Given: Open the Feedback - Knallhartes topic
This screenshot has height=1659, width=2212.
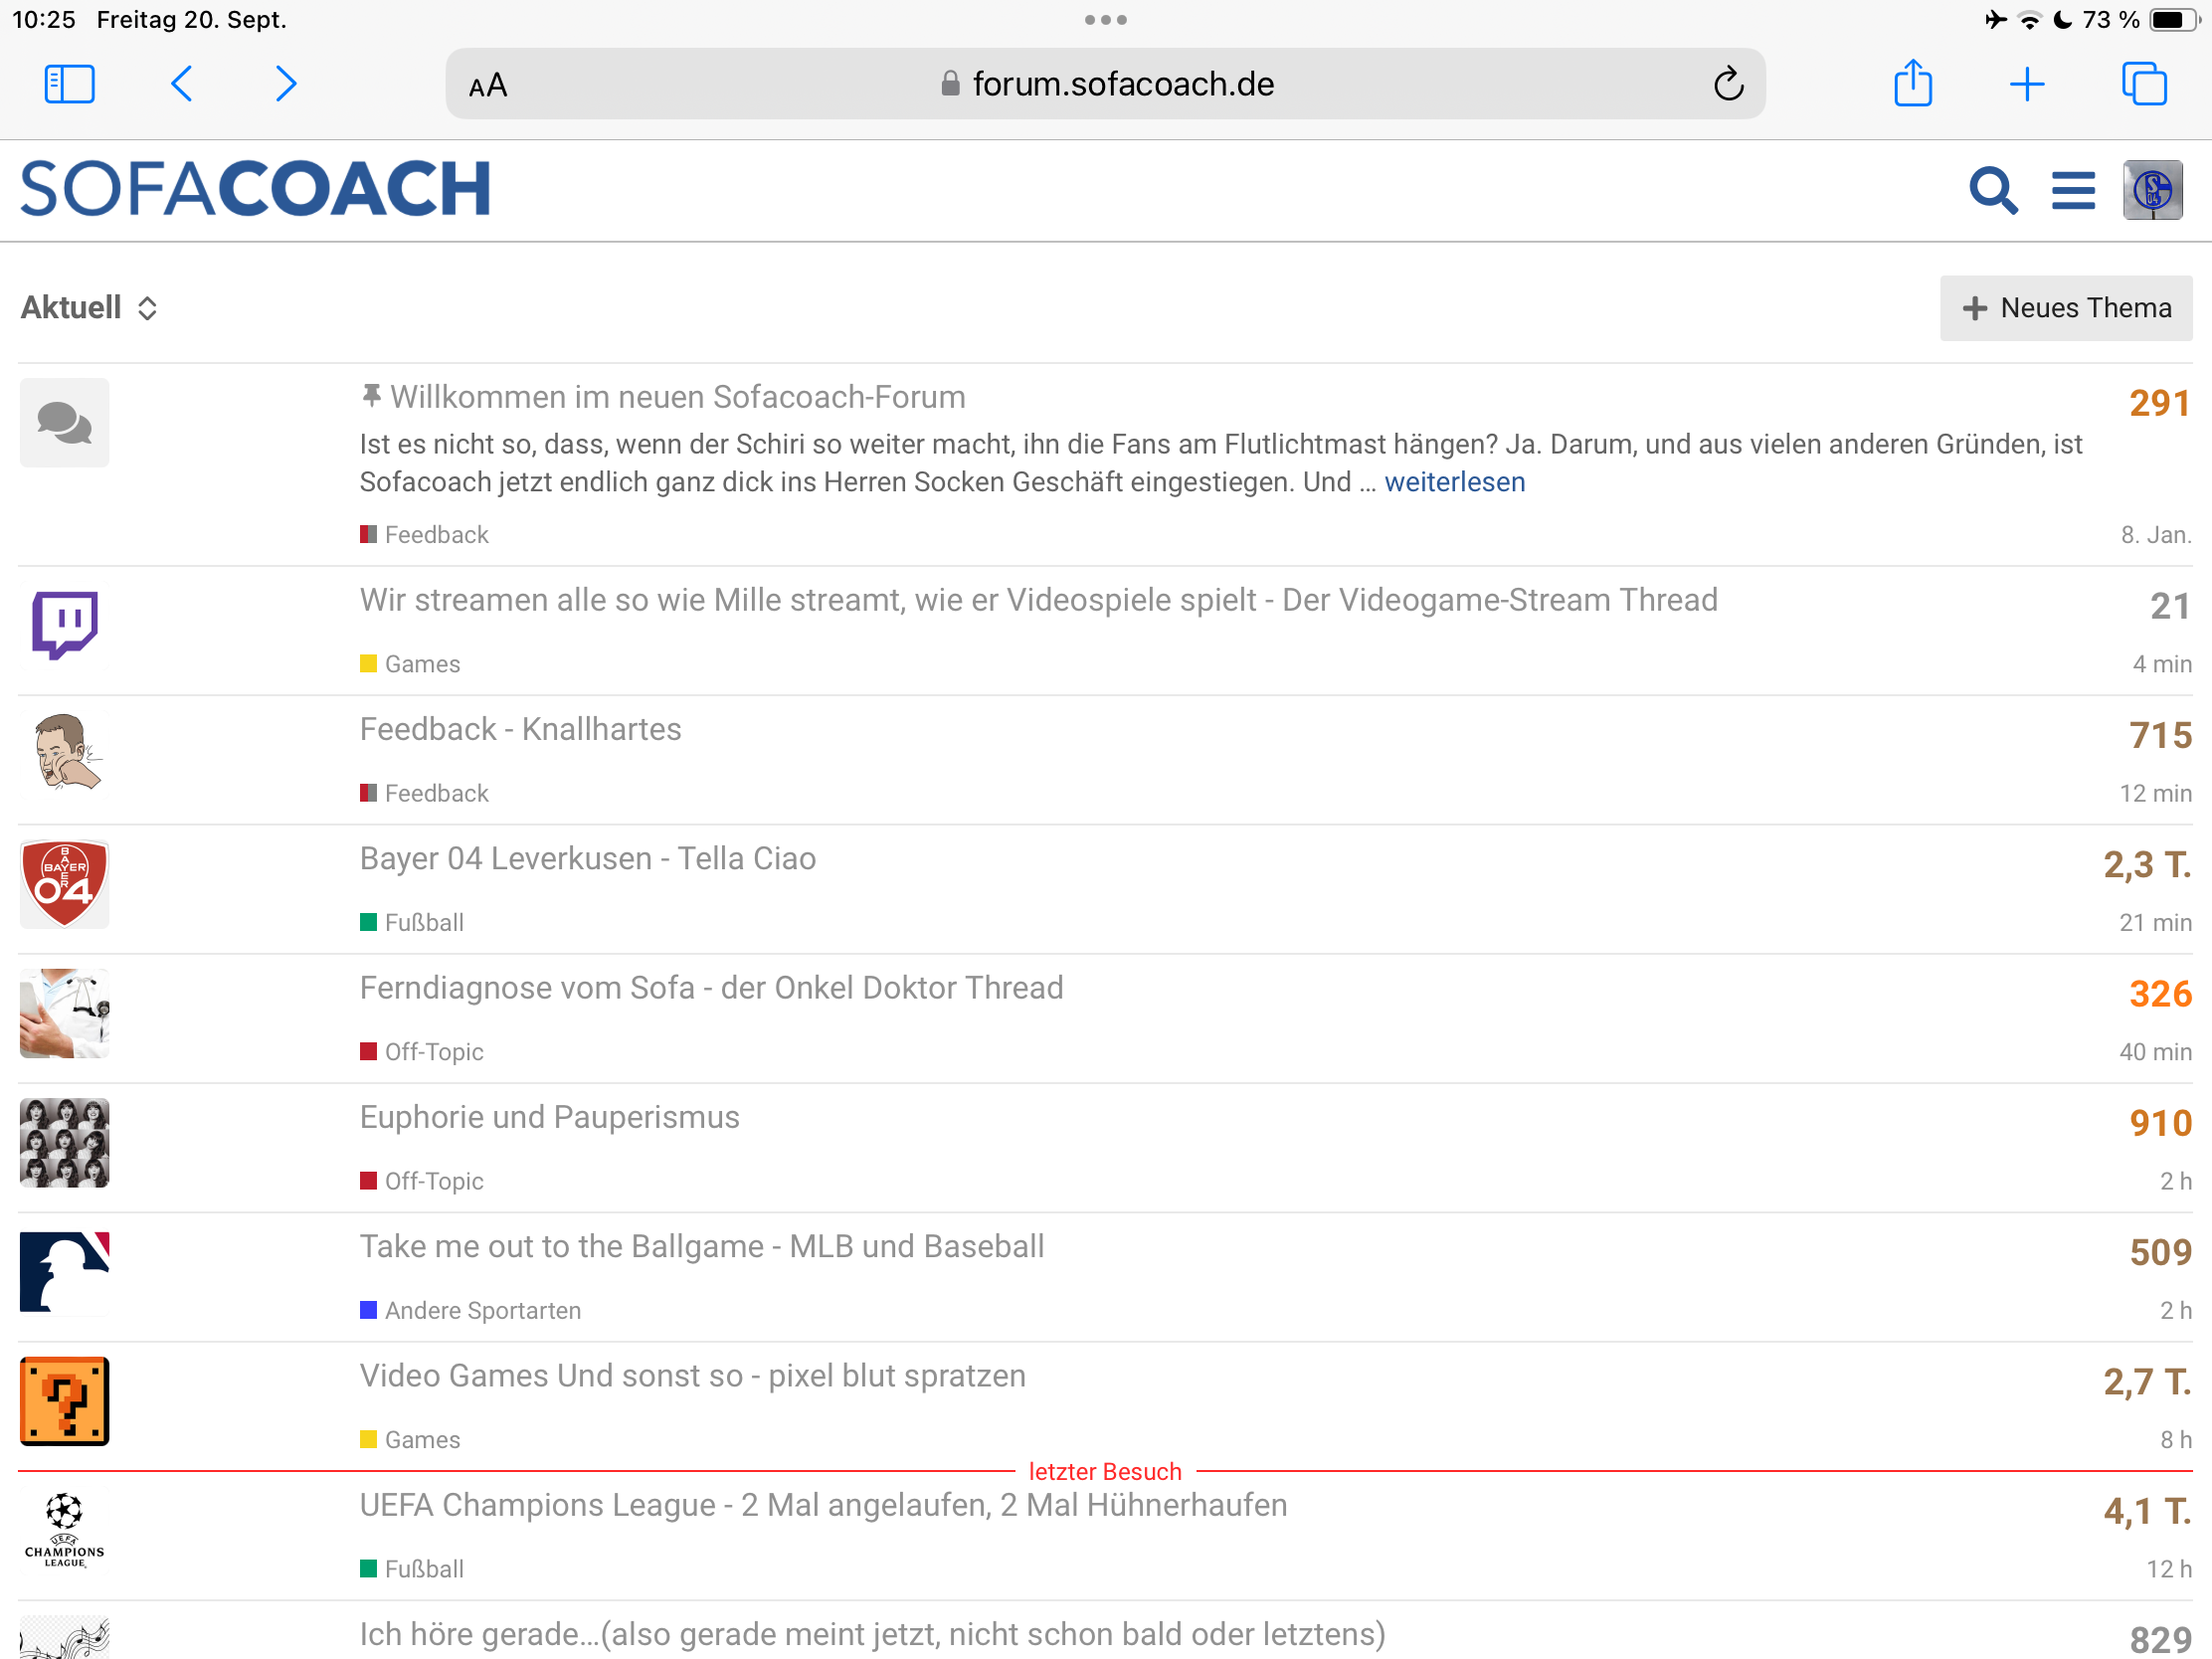Looking at the screenshot, I should [520, 729].
